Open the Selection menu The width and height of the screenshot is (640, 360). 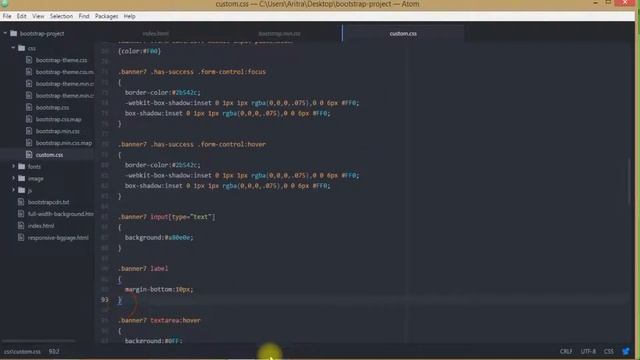click(x=61, y=16)
